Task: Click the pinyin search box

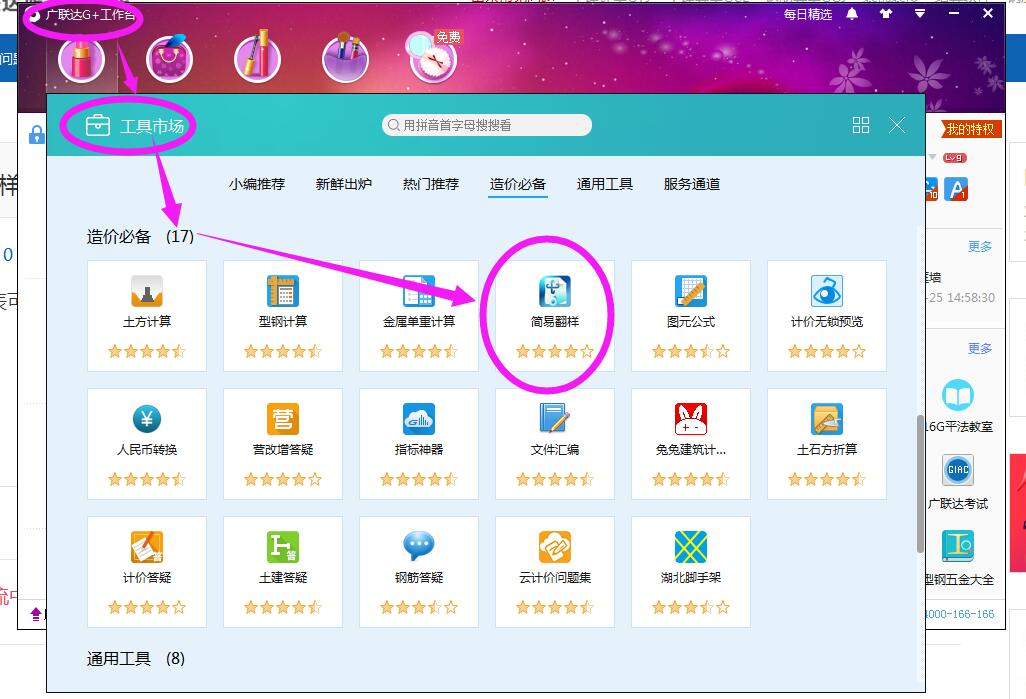Action: click(x=487, y=125)
